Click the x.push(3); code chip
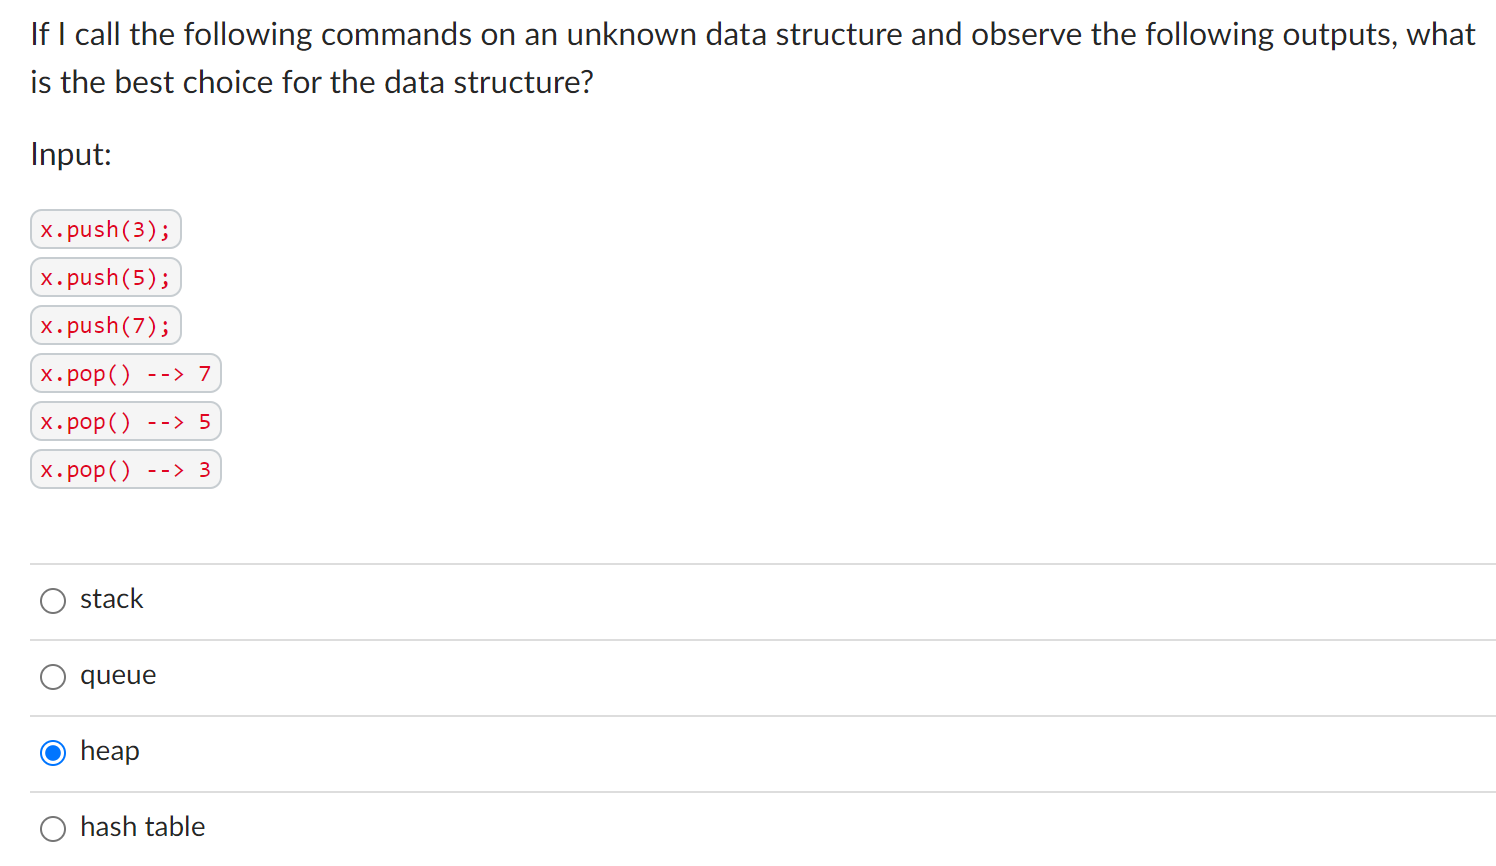 105,229
